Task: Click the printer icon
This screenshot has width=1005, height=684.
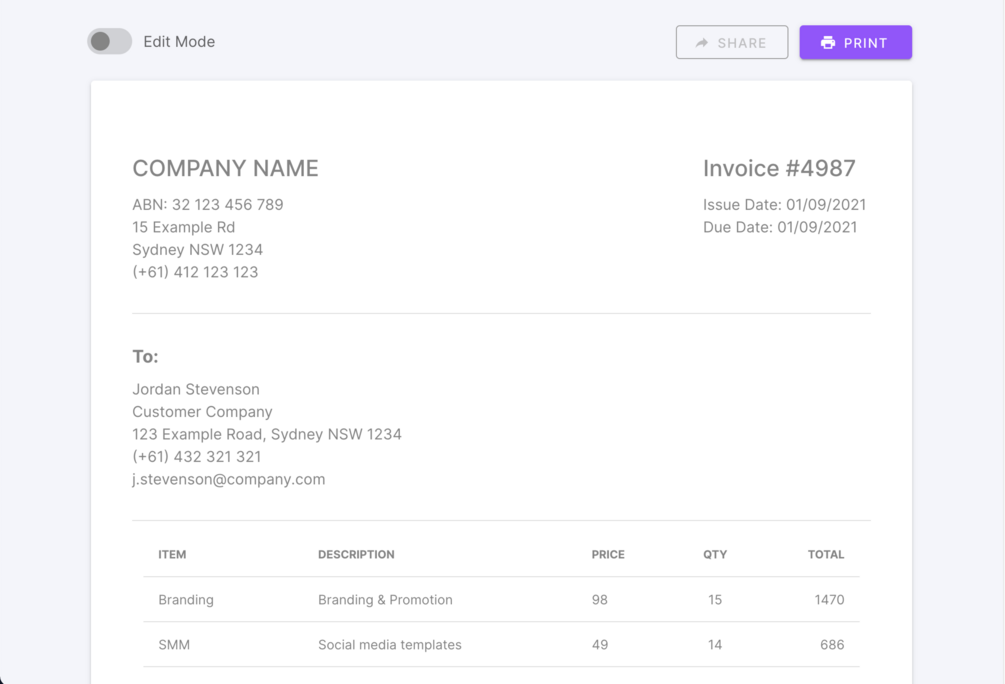Action: (828, 43)
